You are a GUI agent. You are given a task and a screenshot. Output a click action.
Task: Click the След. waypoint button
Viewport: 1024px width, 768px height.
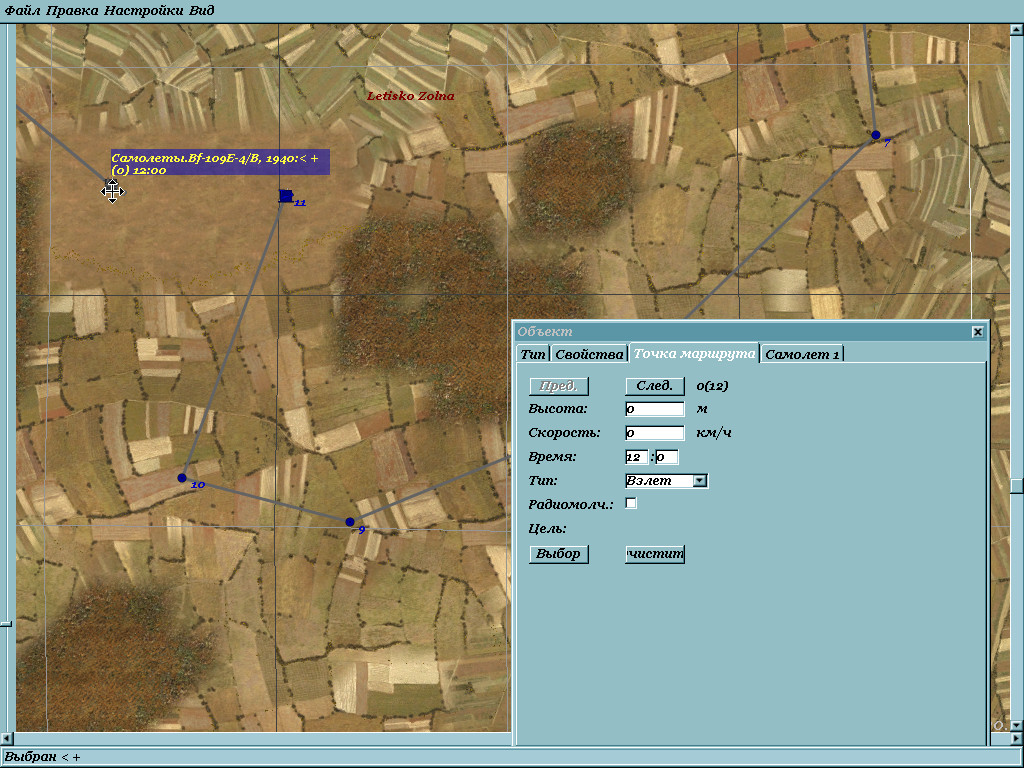(654, 386)
